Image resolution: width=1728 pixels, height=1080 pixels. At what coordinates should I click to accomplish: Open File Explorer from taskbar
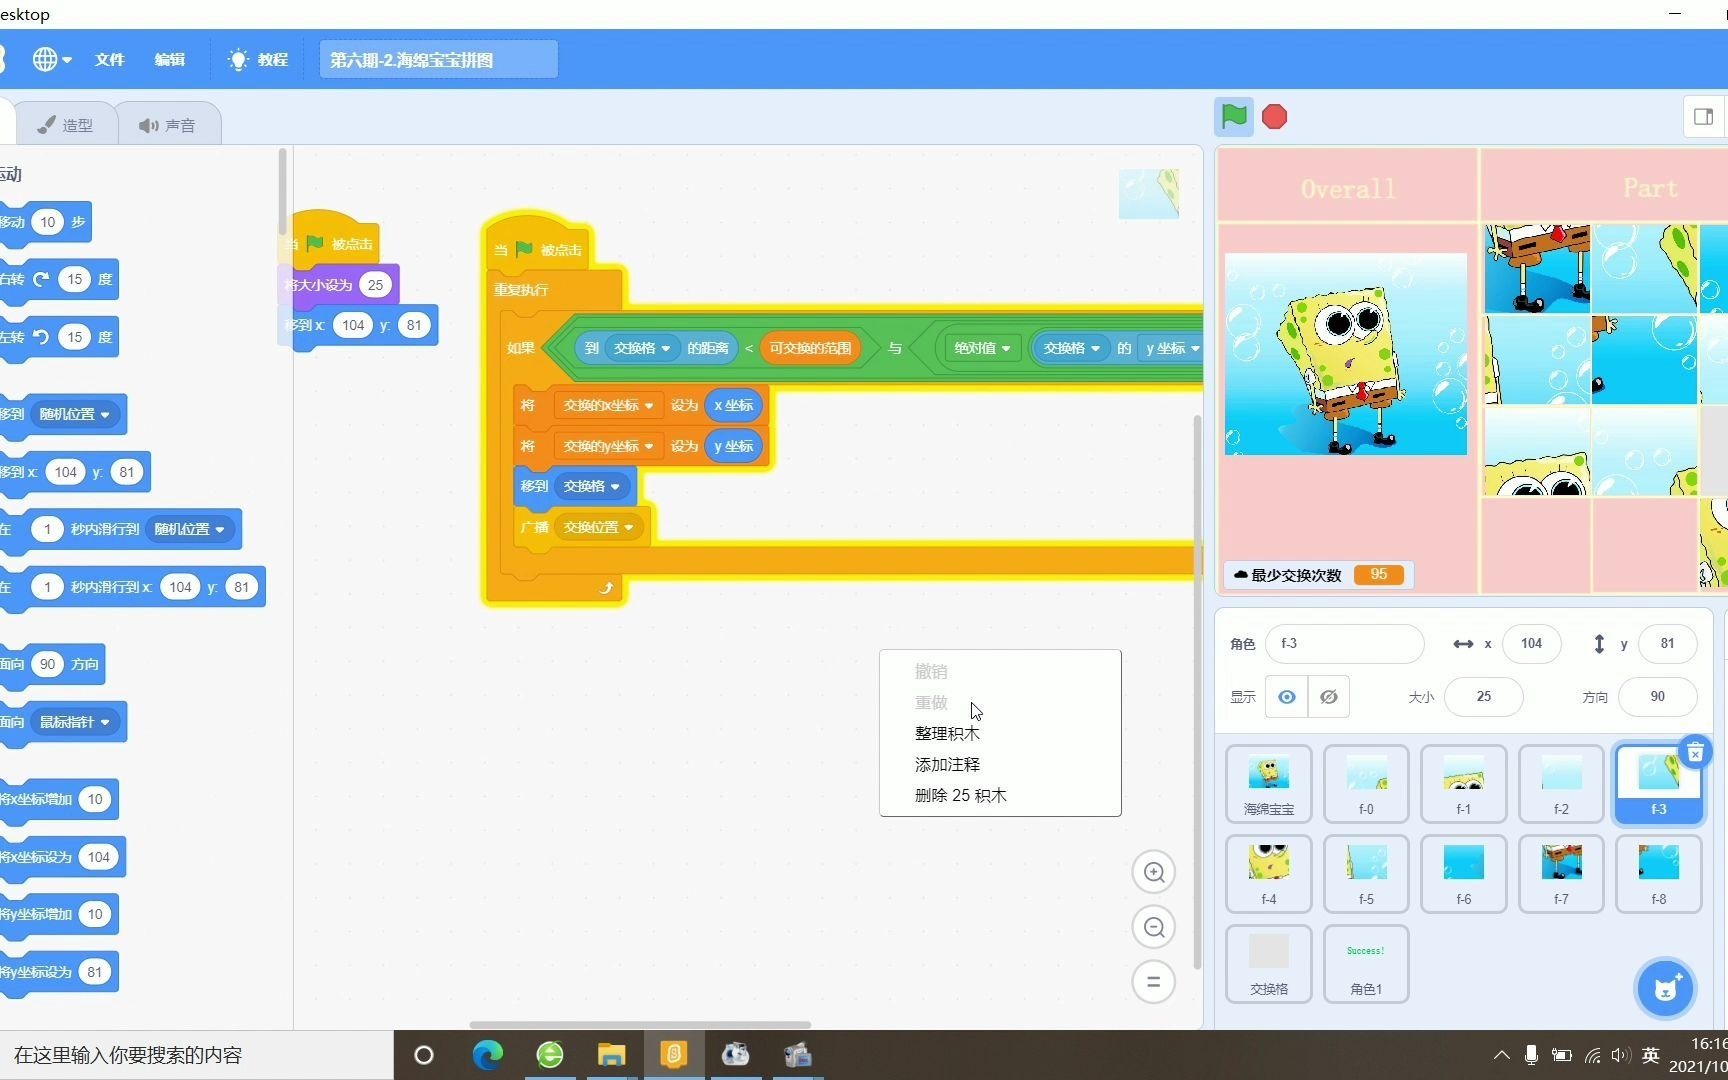(x=611, y=1055)
